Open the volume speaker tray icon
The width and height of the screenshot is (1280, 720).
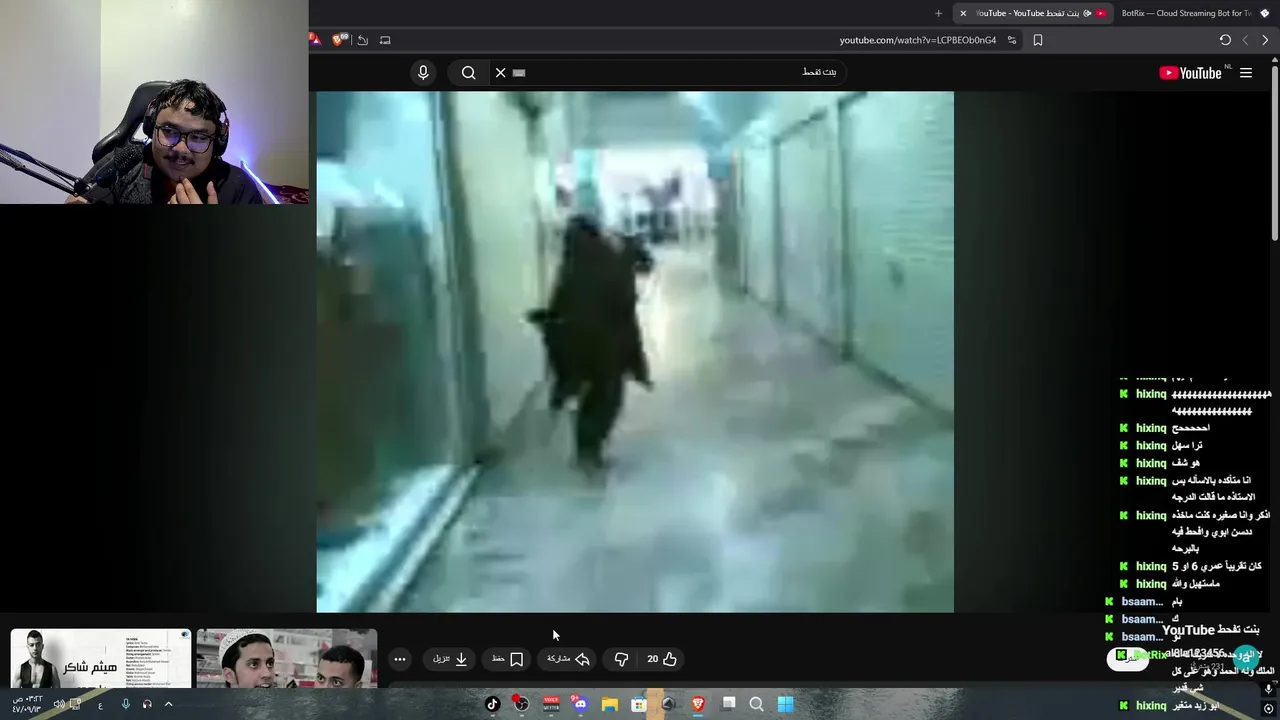59,704
